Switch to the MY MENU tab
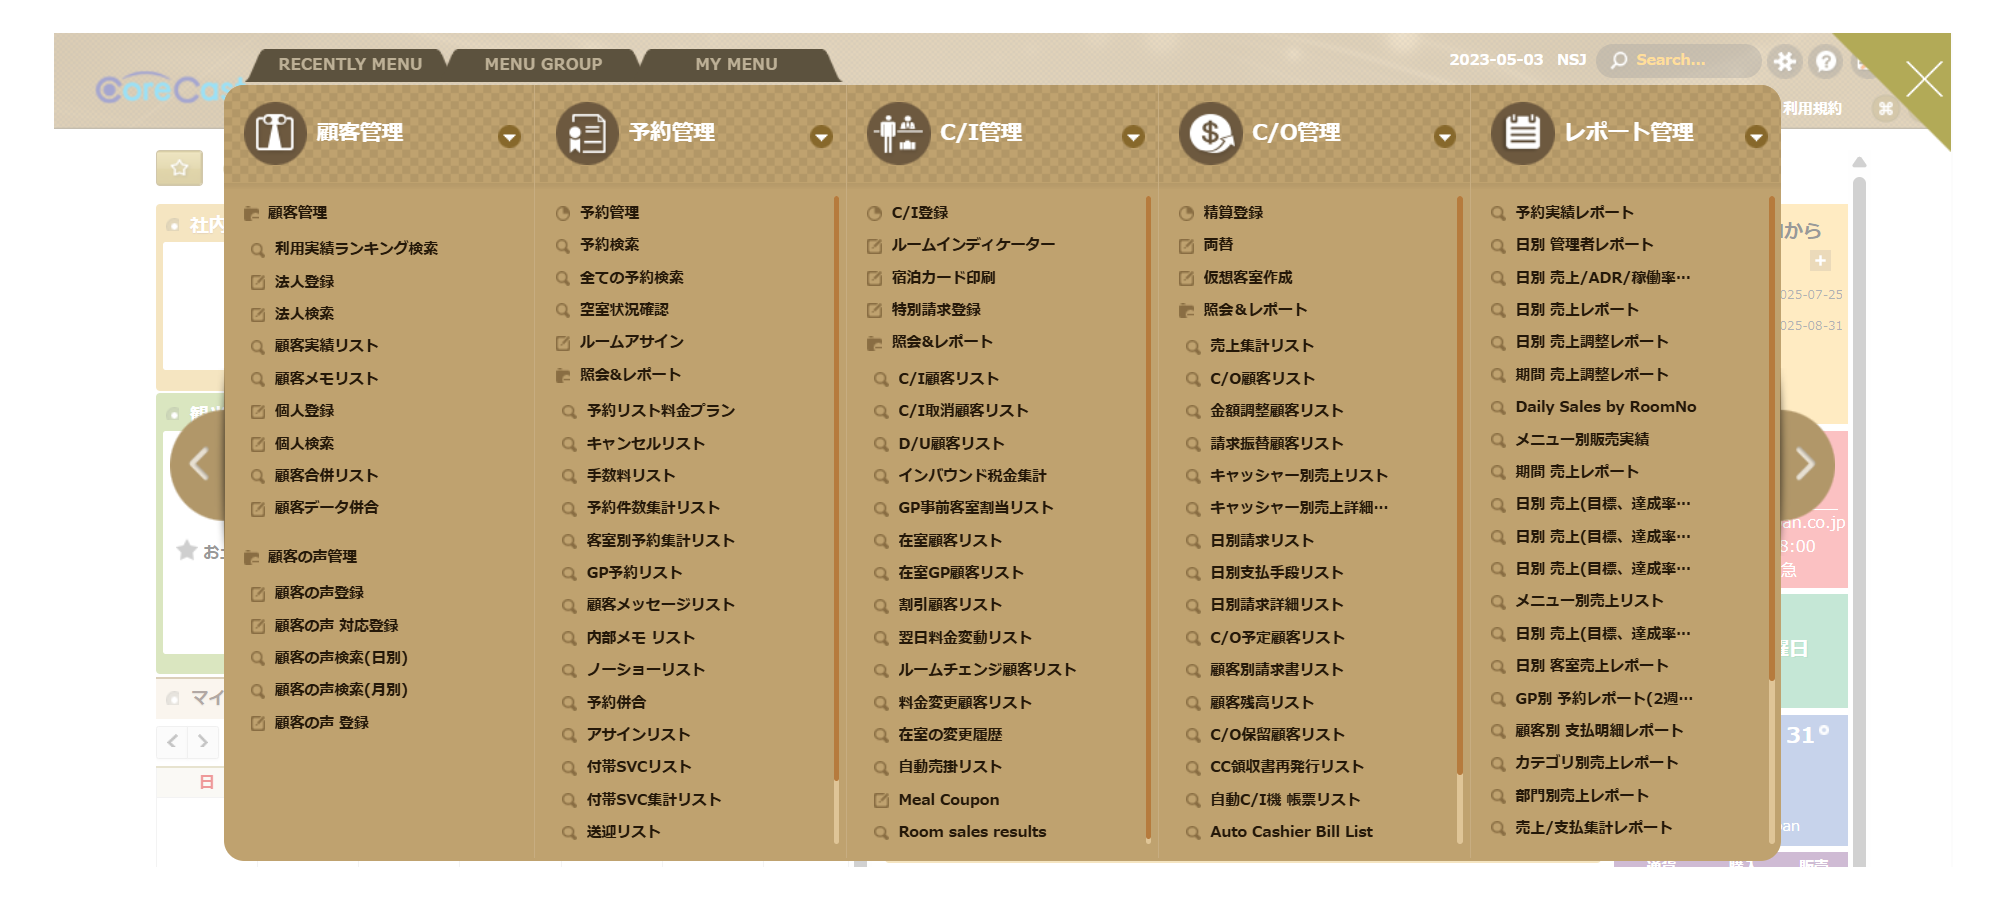The width and height of the screenshot is (2007, 922). [736, 64]
